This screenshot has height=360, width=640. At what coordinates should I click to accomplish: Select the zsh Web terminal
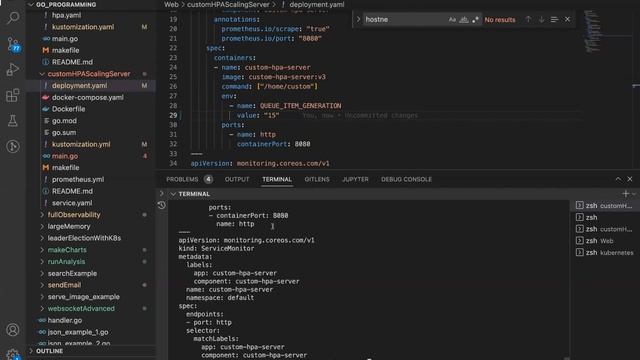click(604, 241)
